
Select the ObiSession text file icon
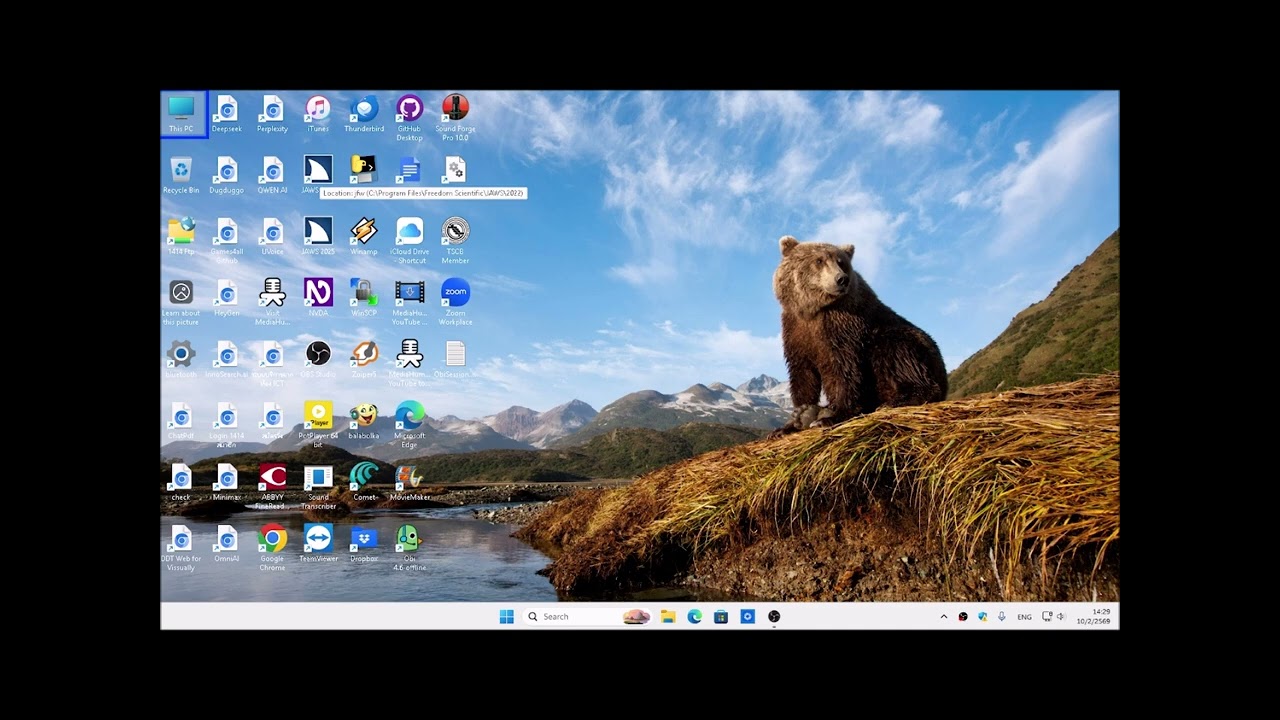coord(455,359)
